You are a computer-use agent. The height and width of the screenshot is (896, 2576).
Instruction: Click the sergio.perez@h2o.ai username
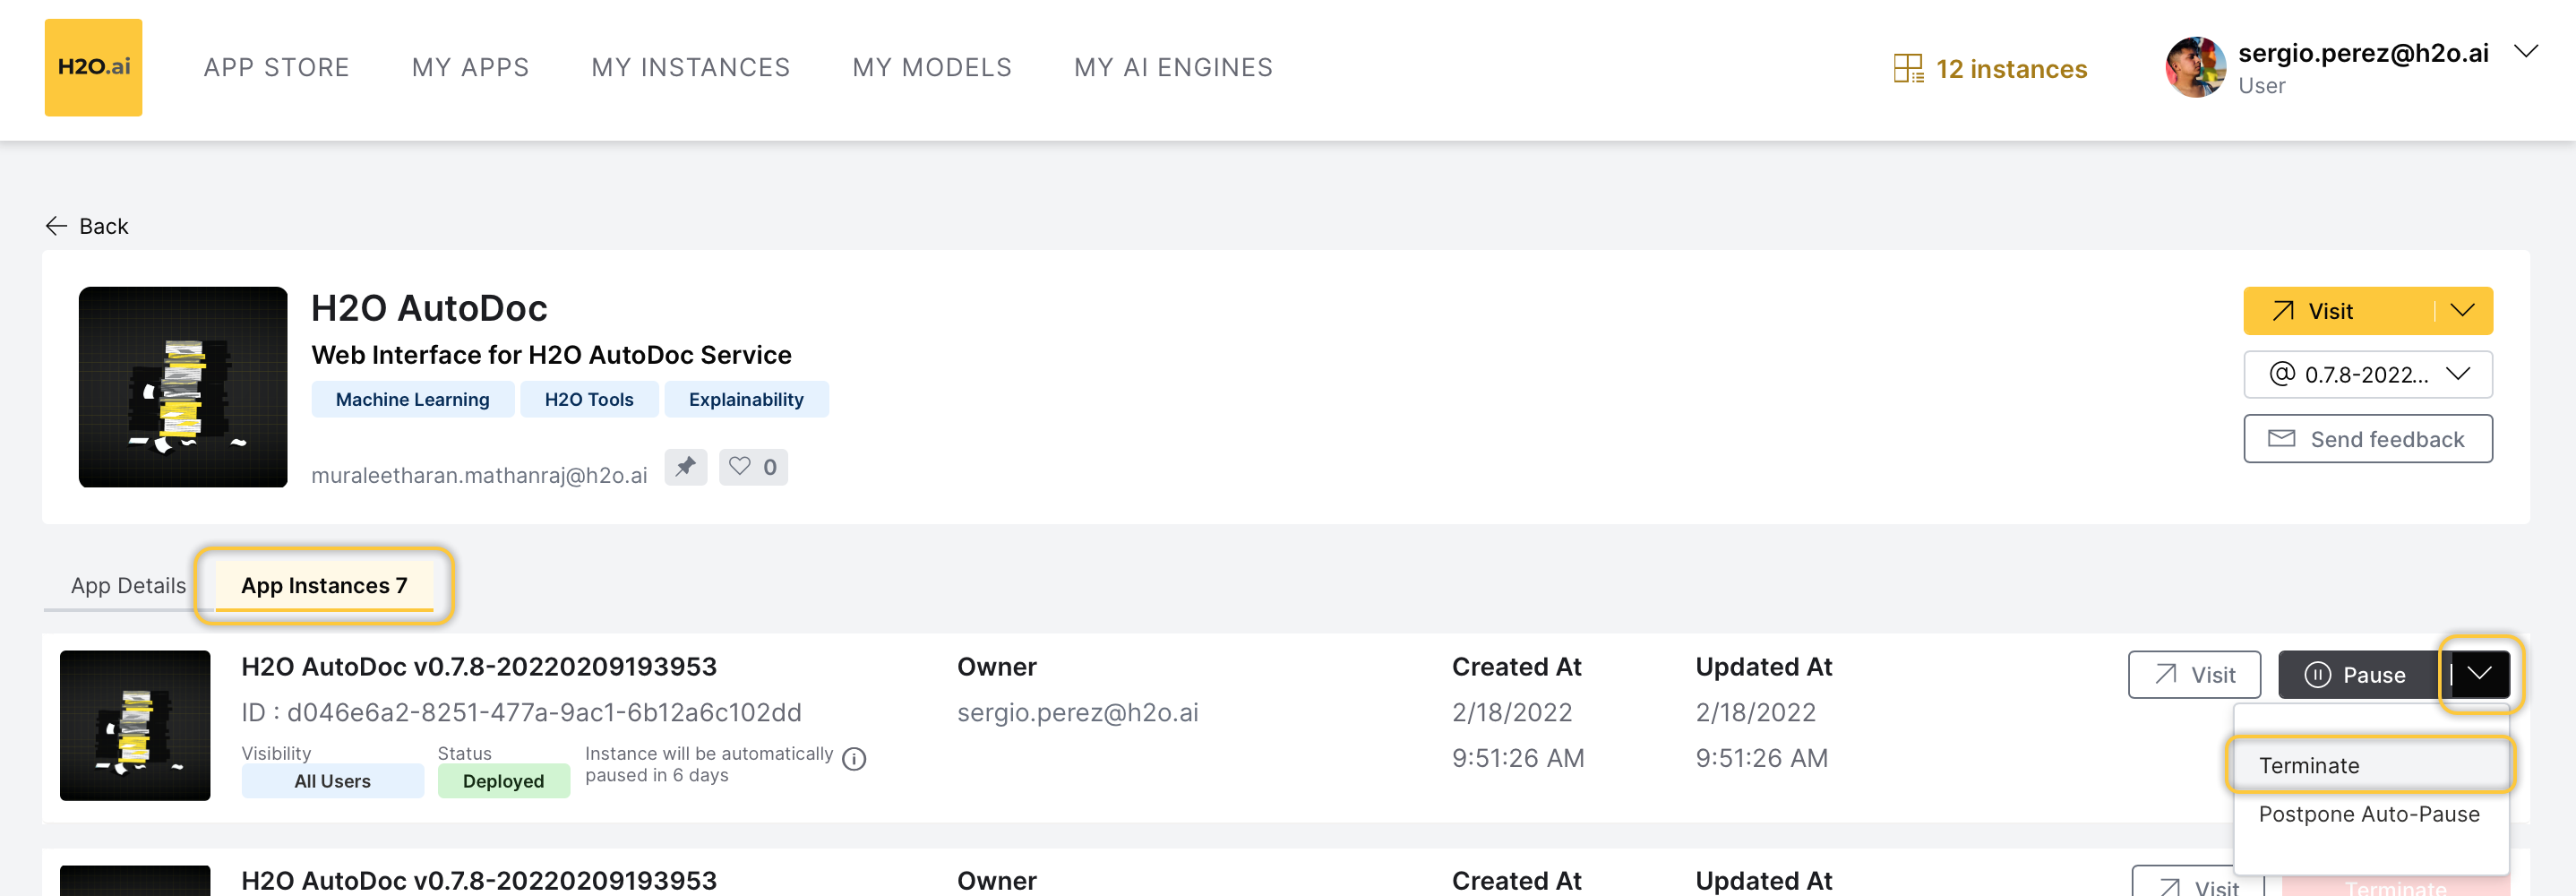pos(2363,53)
